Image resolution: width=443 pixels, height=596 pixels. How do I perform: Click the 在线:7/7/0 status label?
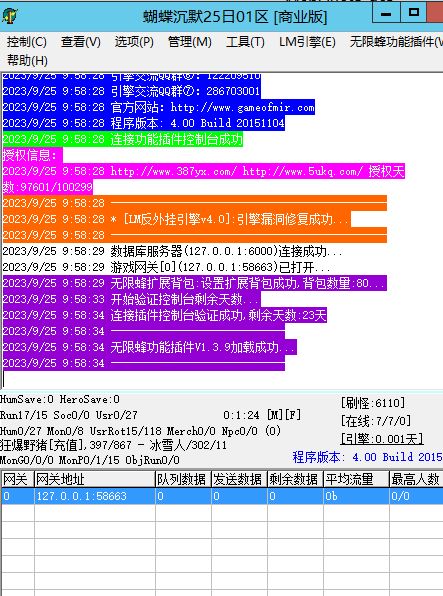[376, 421]
